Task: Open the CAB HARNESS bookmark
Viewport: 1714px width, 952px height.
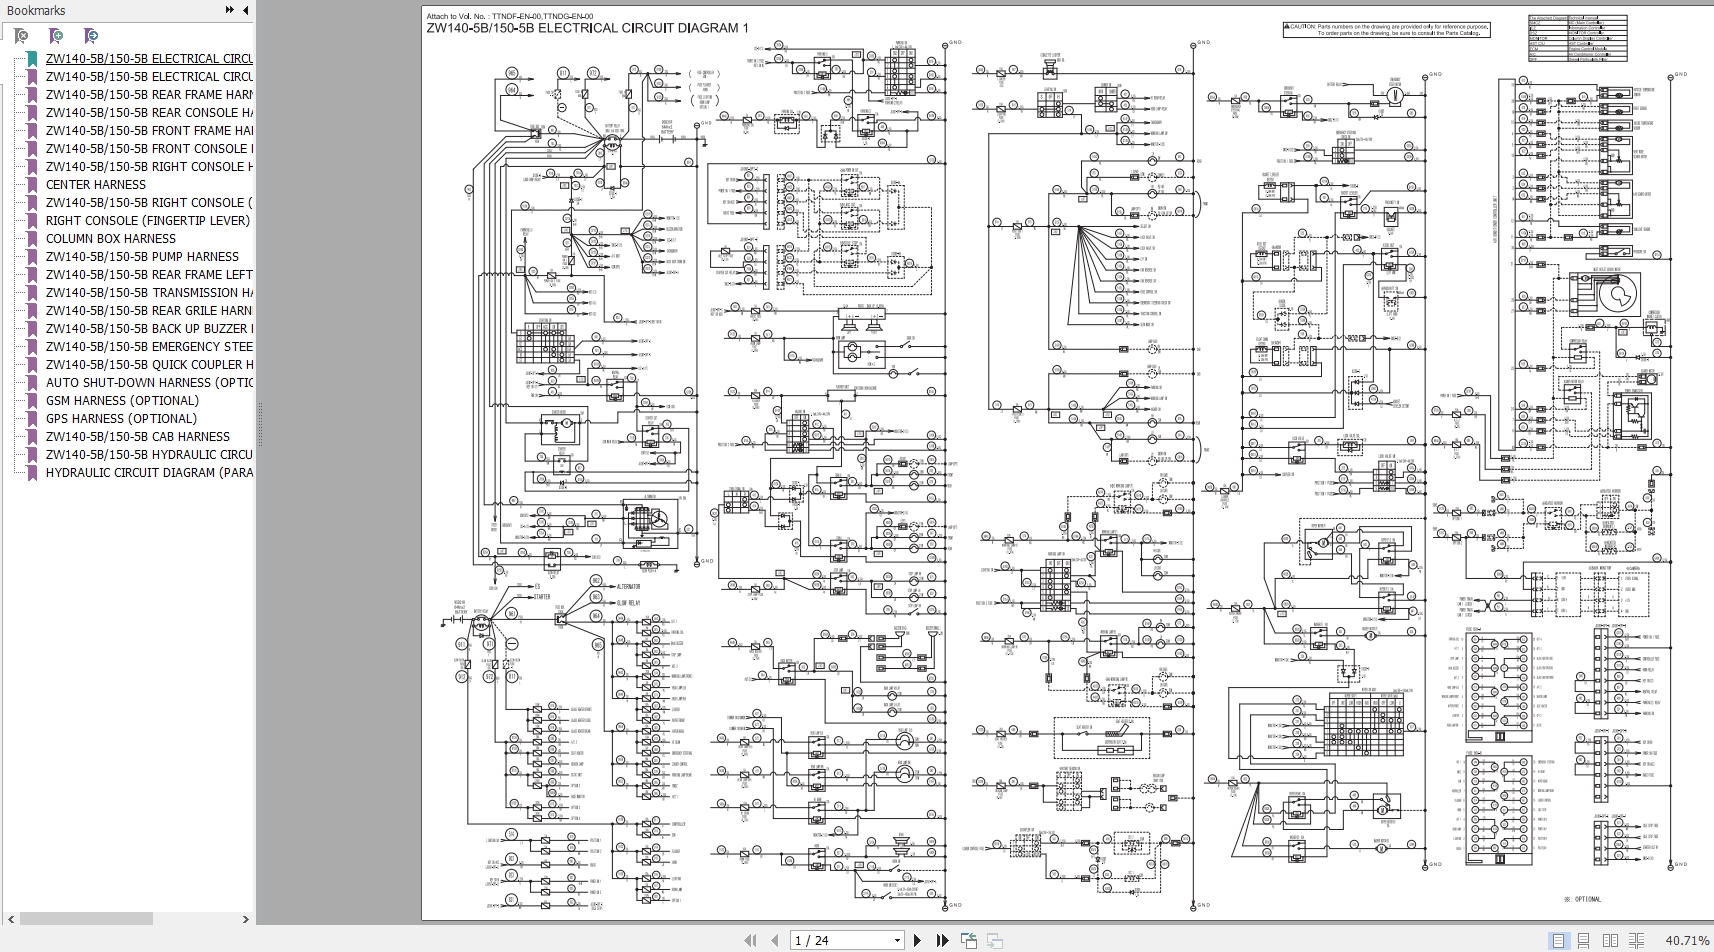Action: (x=138, y=437)
